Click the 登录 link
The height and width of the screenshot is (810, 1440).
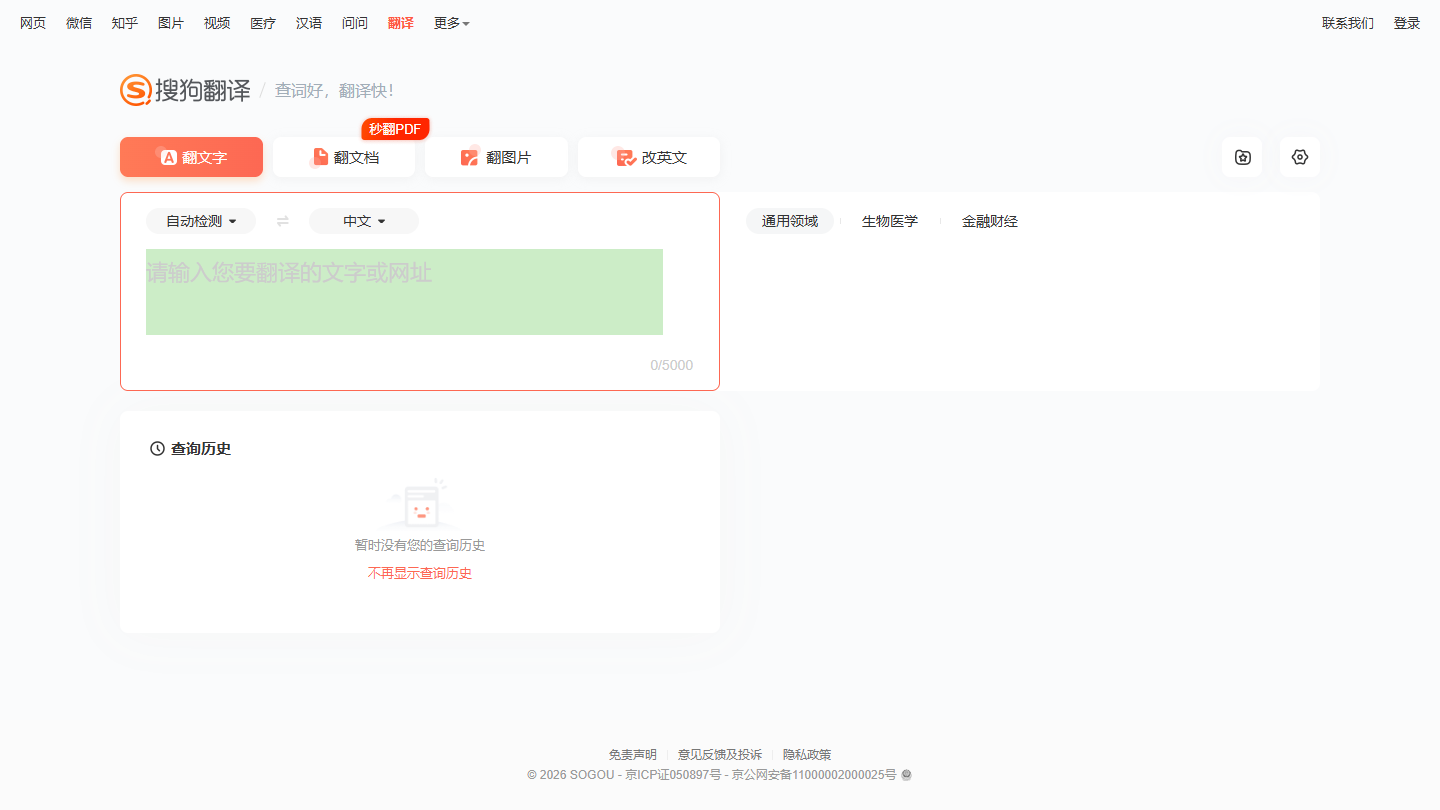coord(1407,23)
